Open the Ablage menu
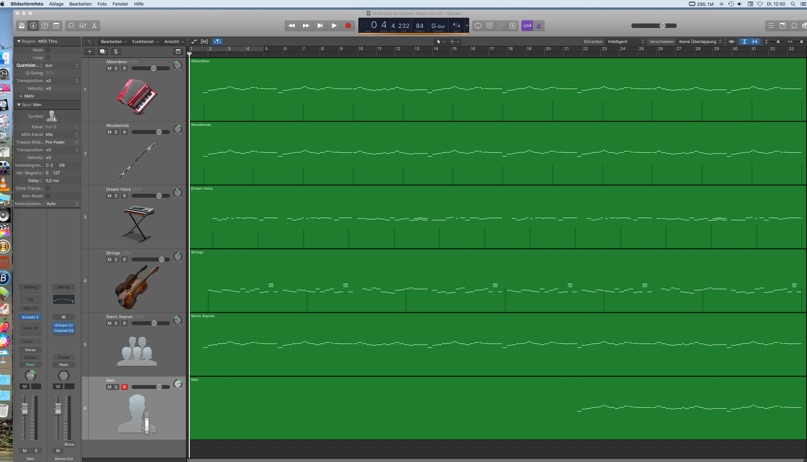Image resolution: width=807 pixels, height=462 pixels. [56, 4]
